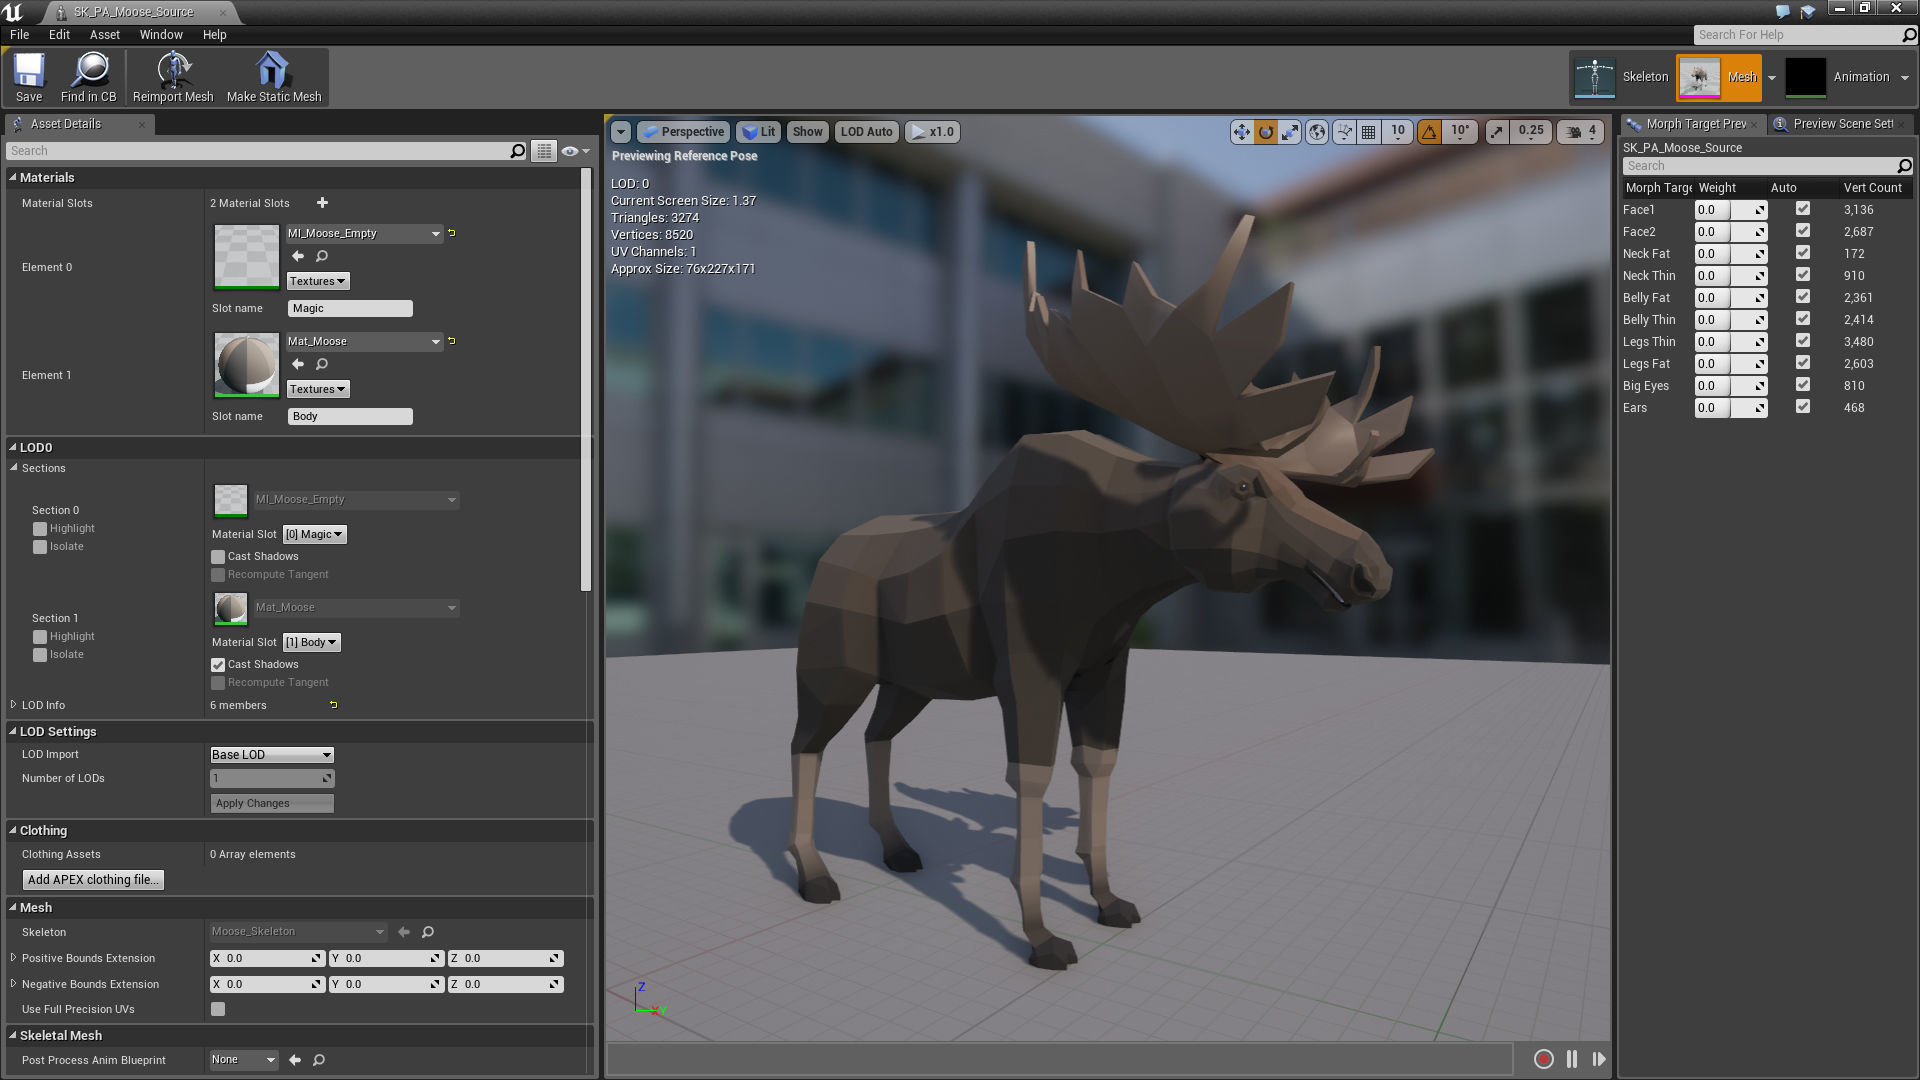Select the scale gizmo tool

(x=1290, y=132)
